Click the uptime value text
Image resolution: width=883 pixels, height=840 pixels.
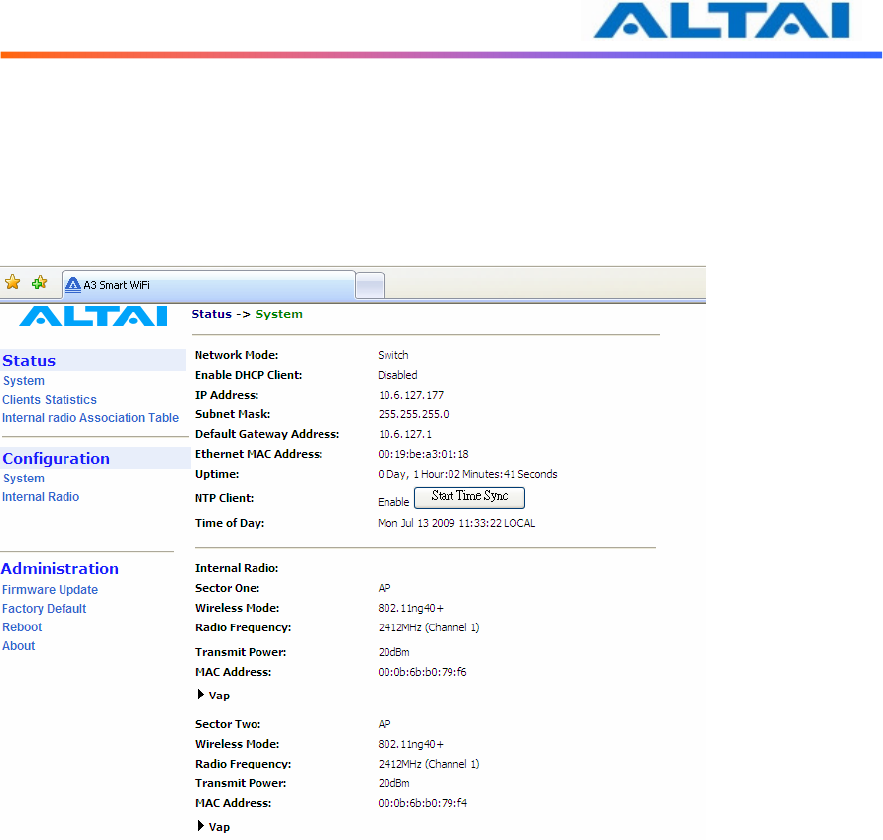click(468, 474)
